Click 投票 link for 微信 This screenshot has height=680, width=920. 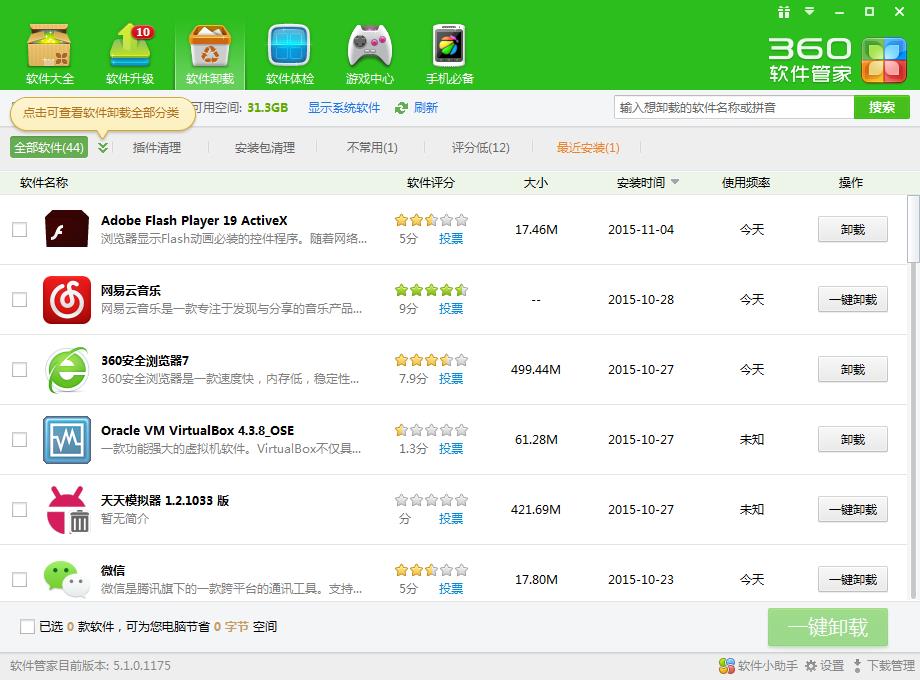[451, 588]
